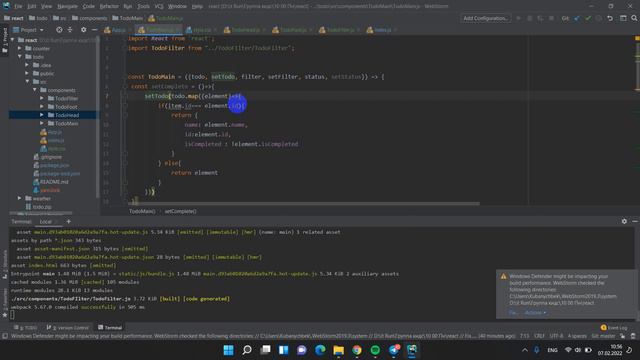Hide the Terminal panel with minus icon
This screenshot has height=360, width=640.
(635, 221)
